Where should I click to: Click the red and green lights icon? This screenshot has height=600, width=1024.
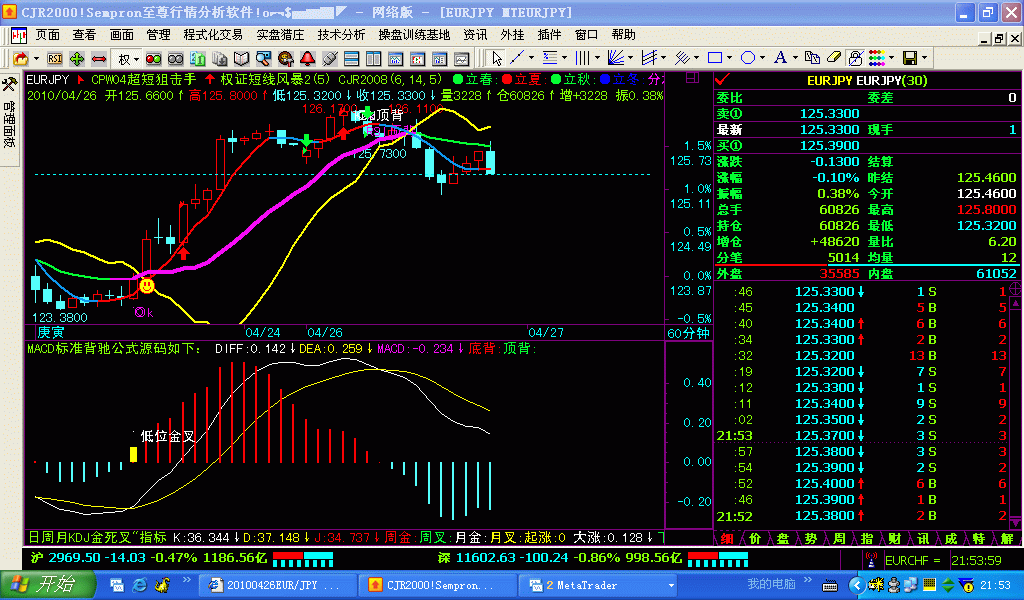153,59
